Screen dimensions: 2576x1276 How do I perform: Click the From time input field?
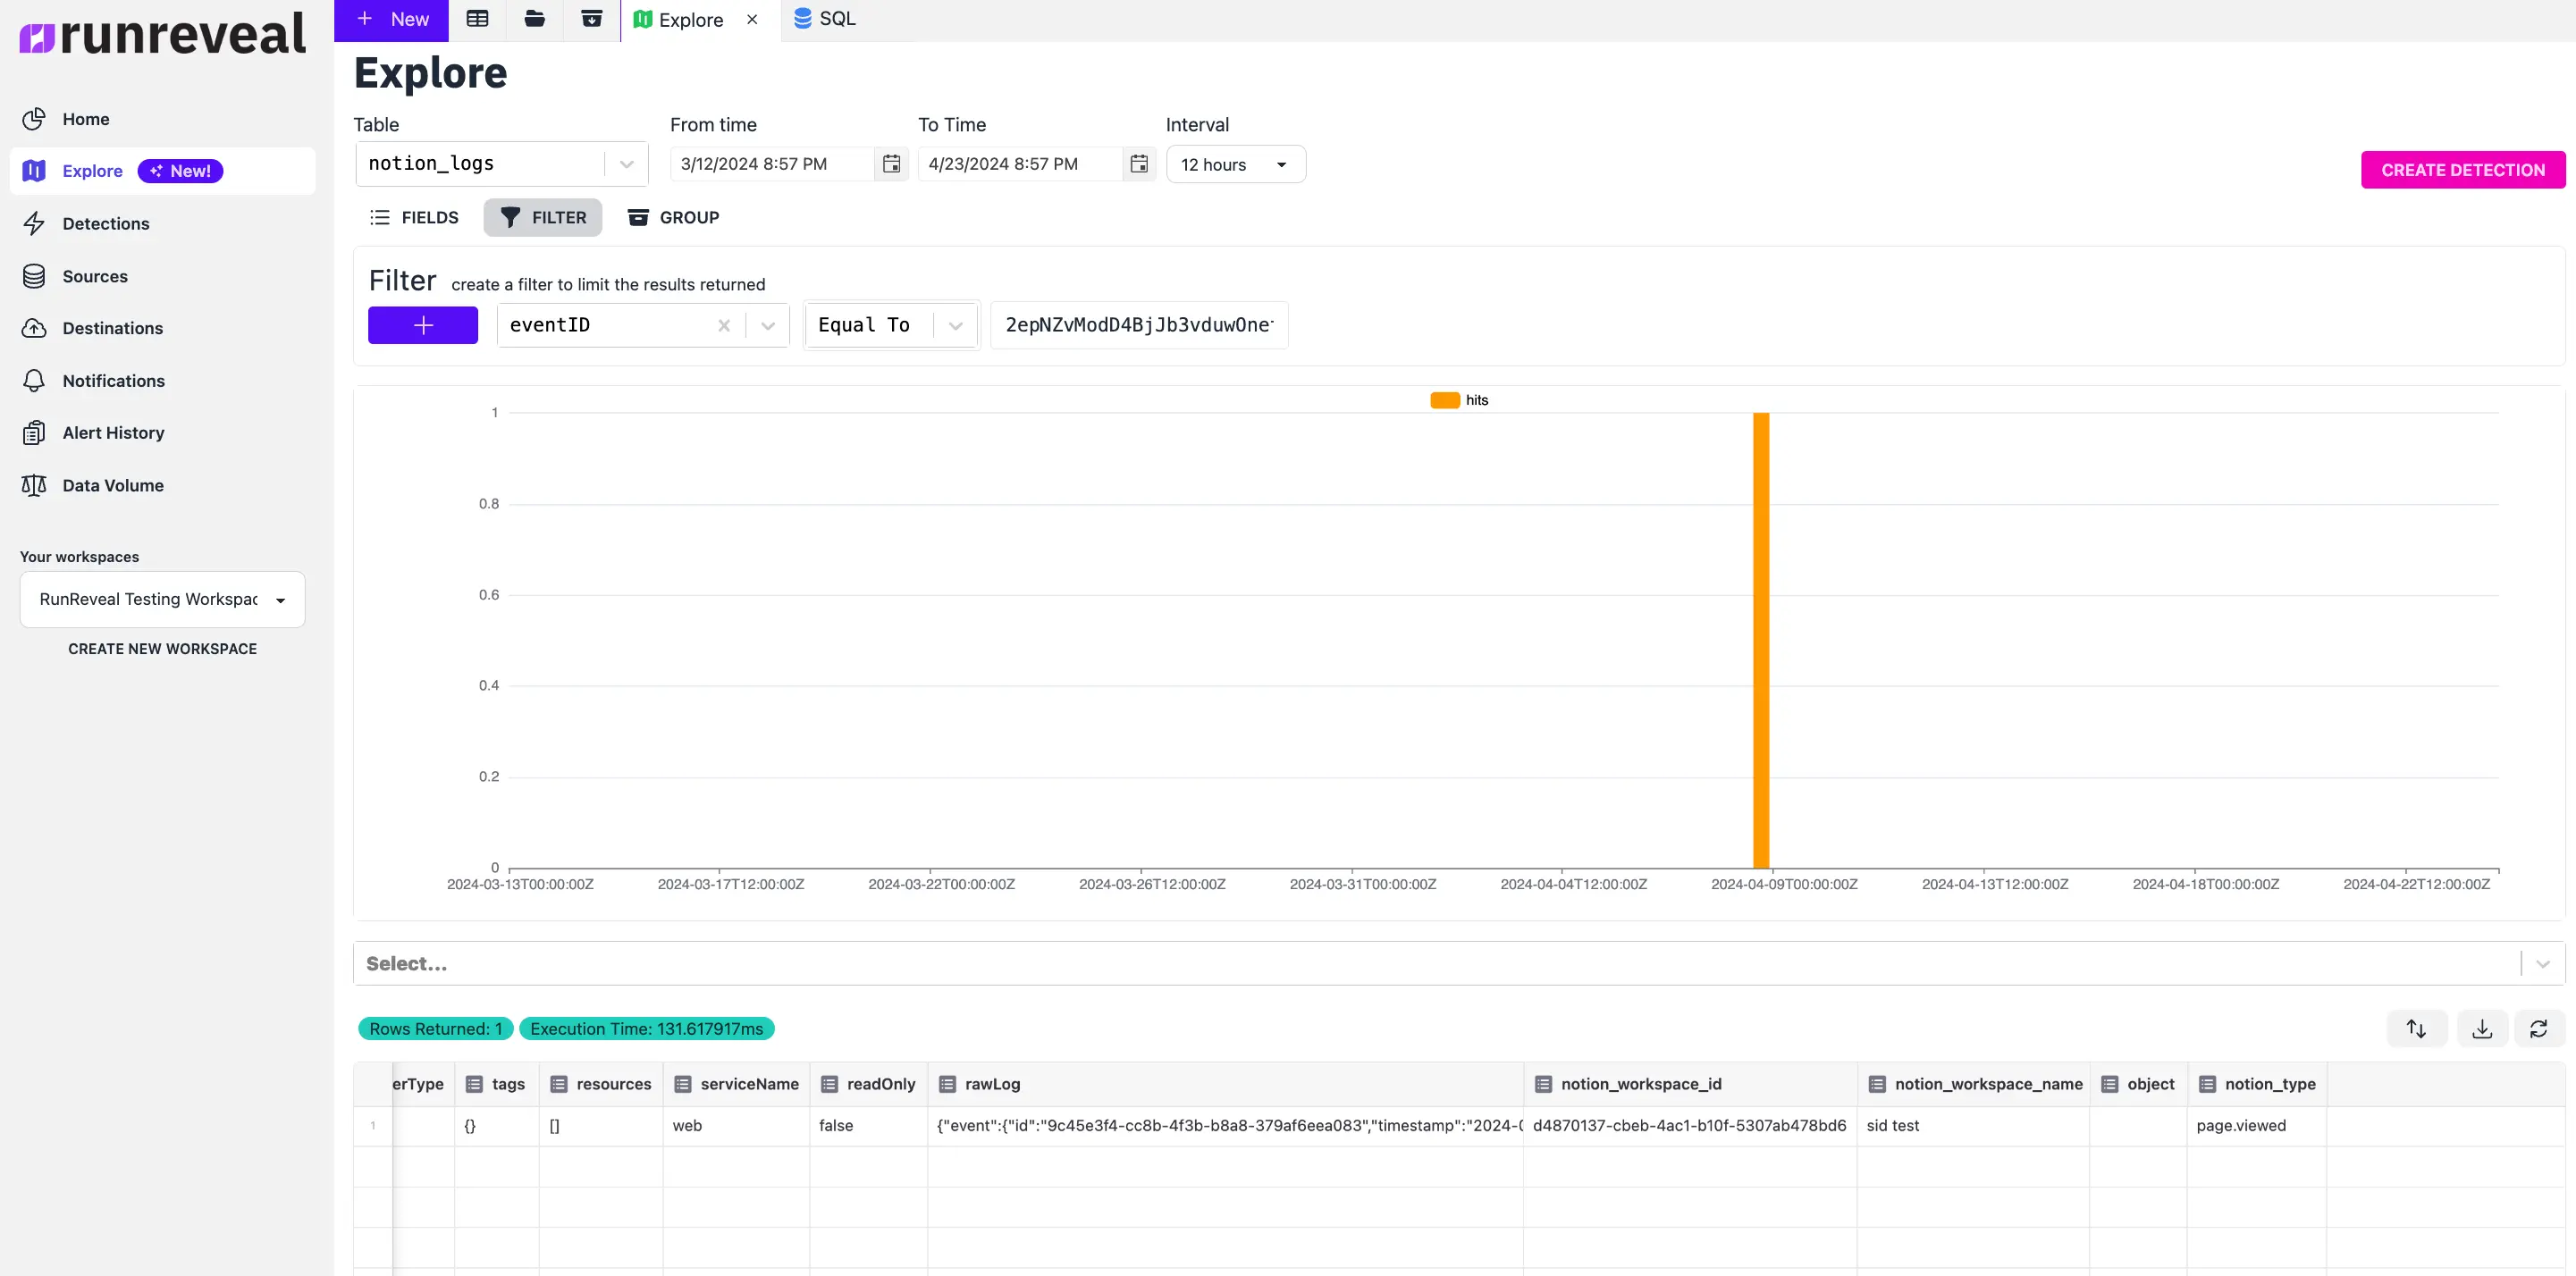point(772,164)
